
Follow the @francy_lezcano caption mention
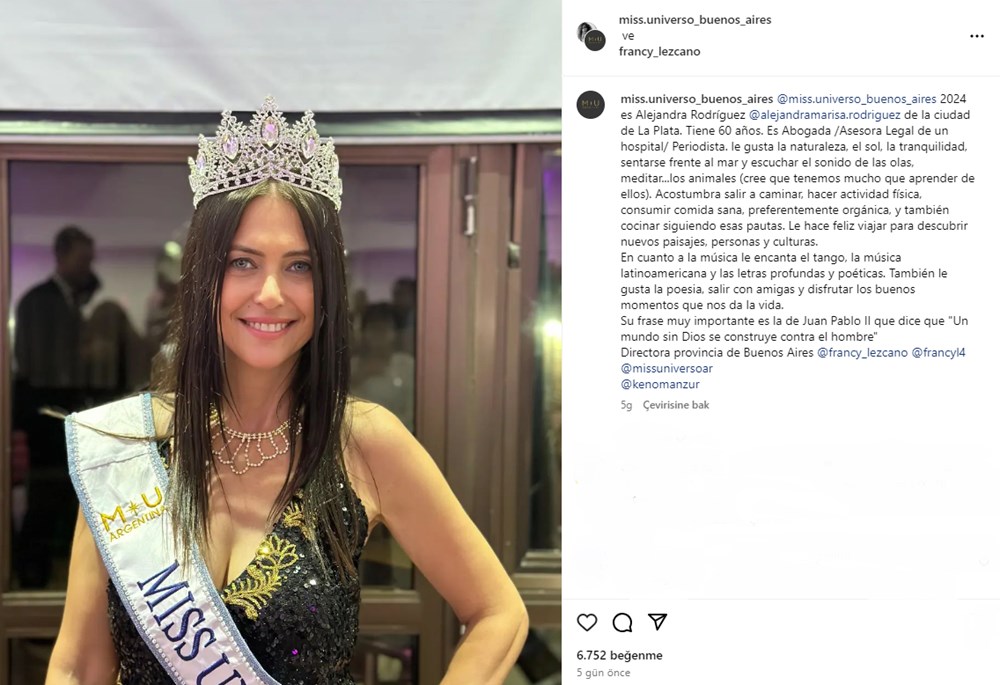tap(862, 353)
